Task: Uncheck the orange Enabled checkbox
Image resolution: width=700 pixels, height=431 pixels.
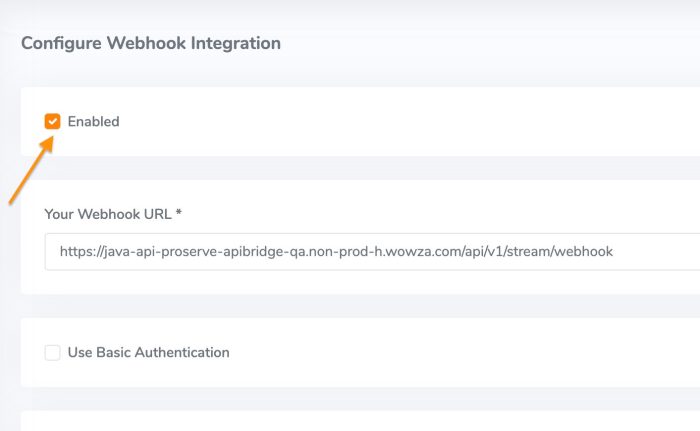Action: pos(52,122)
